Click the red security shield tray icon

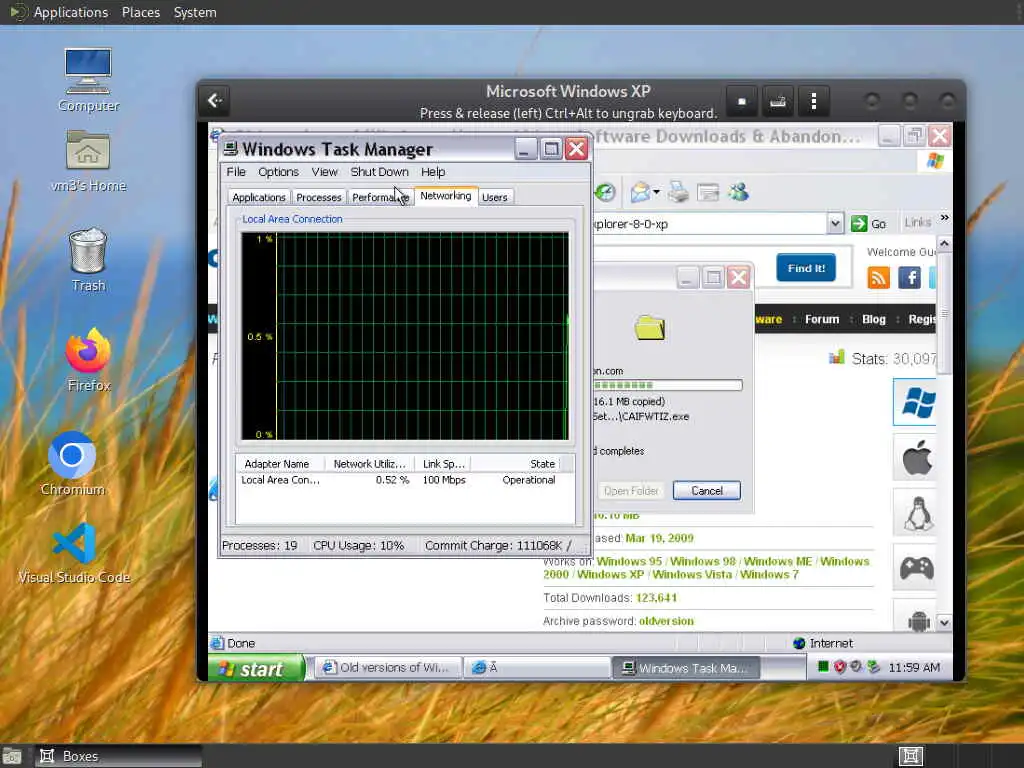[840, 667]
